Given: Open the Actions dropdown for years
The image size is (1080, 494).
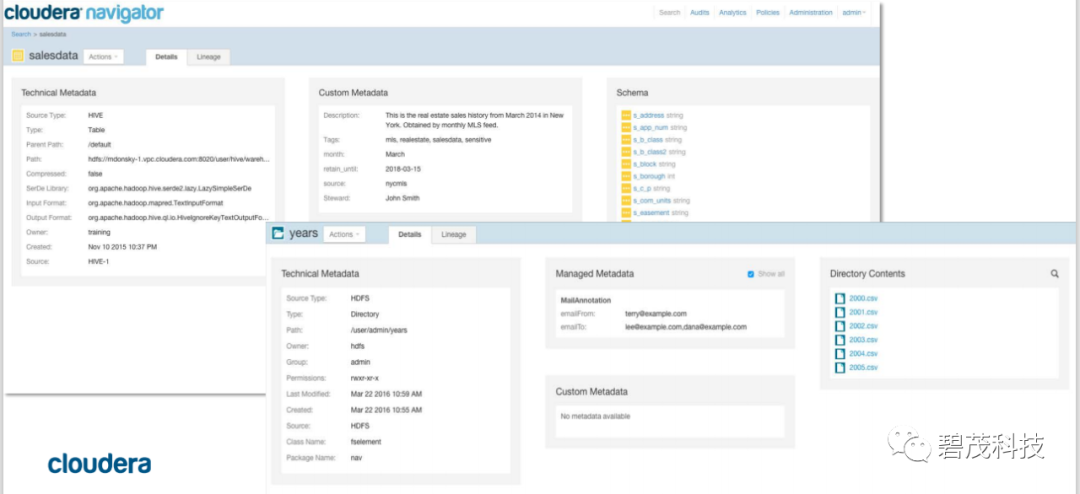Looking at the screenshot, I should tap(344, 234).
